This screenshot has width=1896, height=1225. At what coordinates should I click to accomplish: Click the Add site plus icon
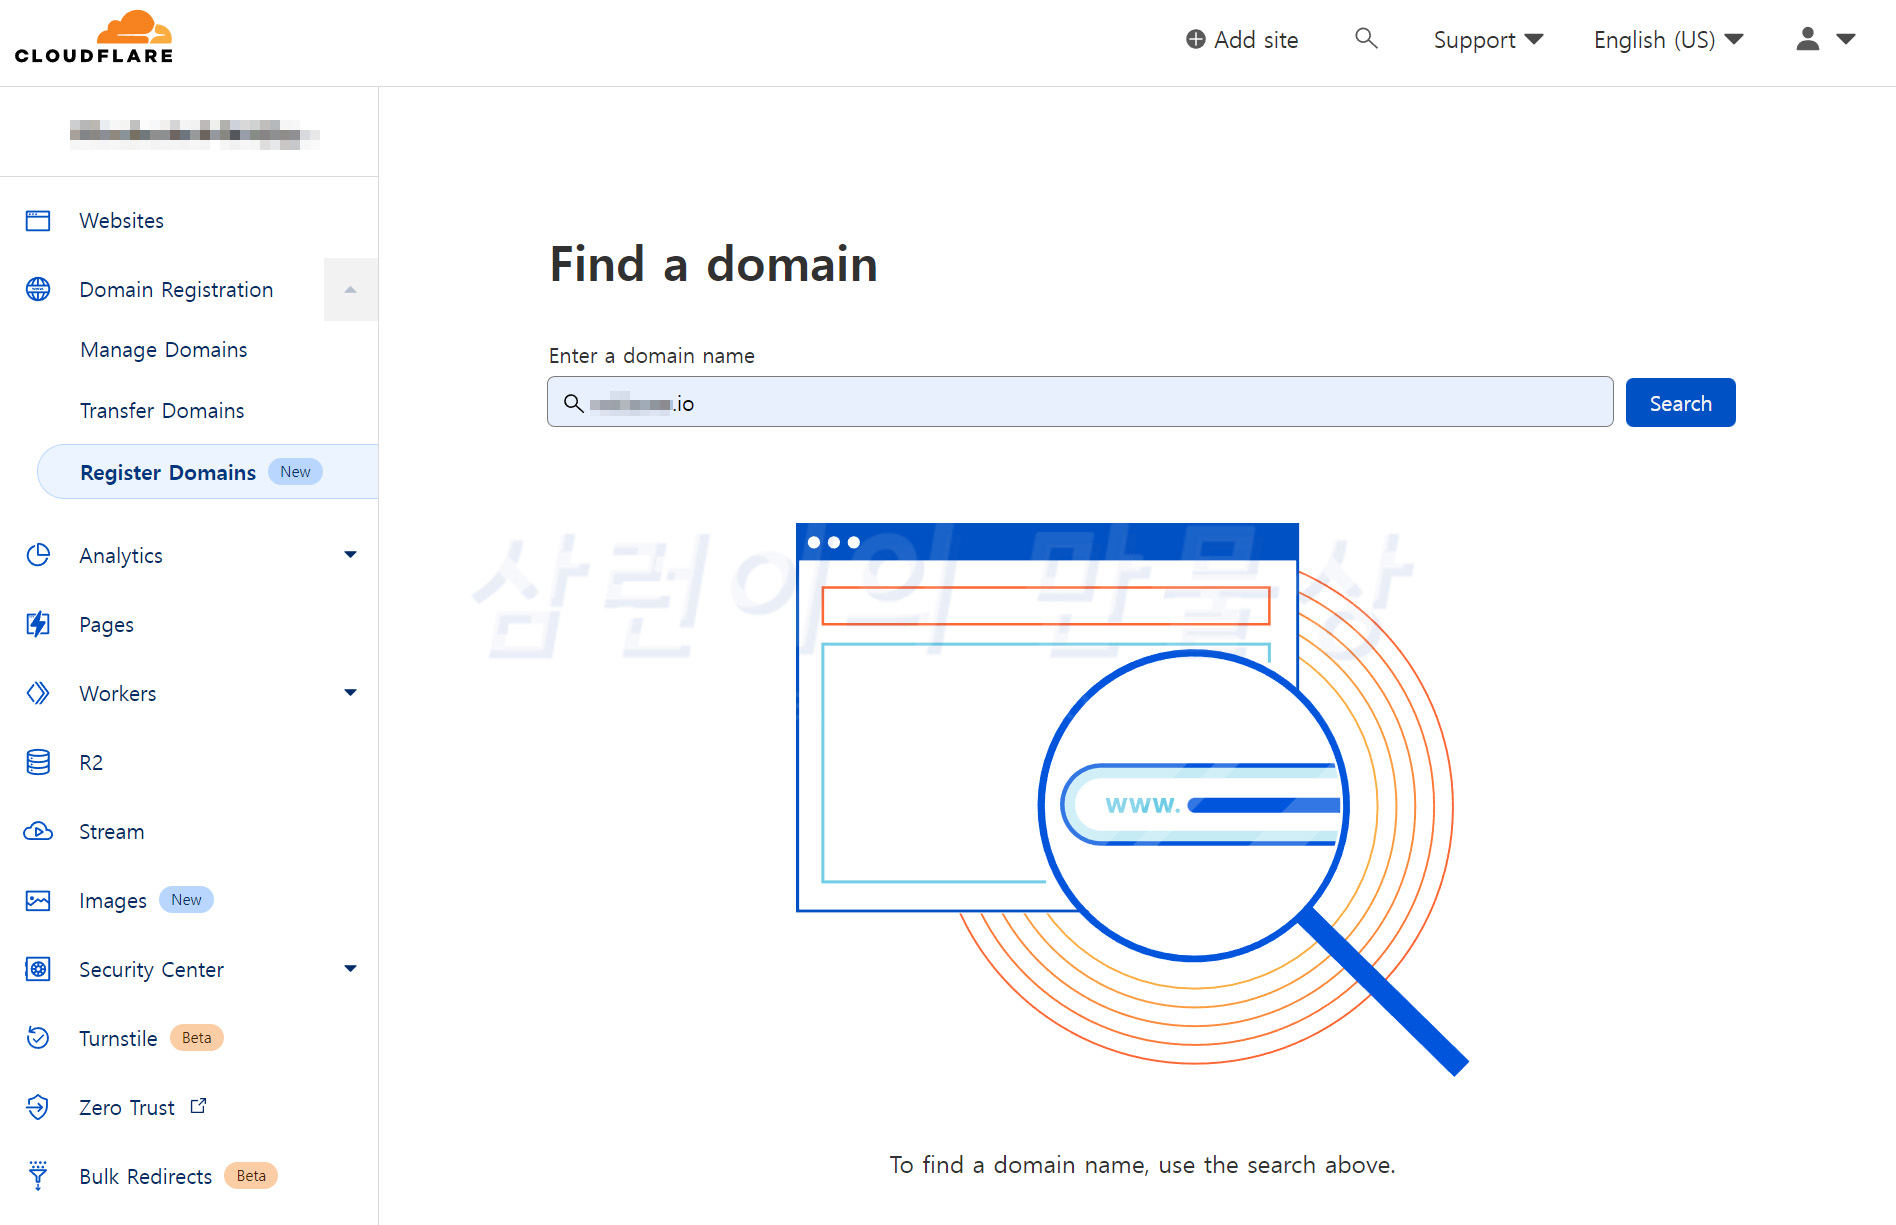1195,40
